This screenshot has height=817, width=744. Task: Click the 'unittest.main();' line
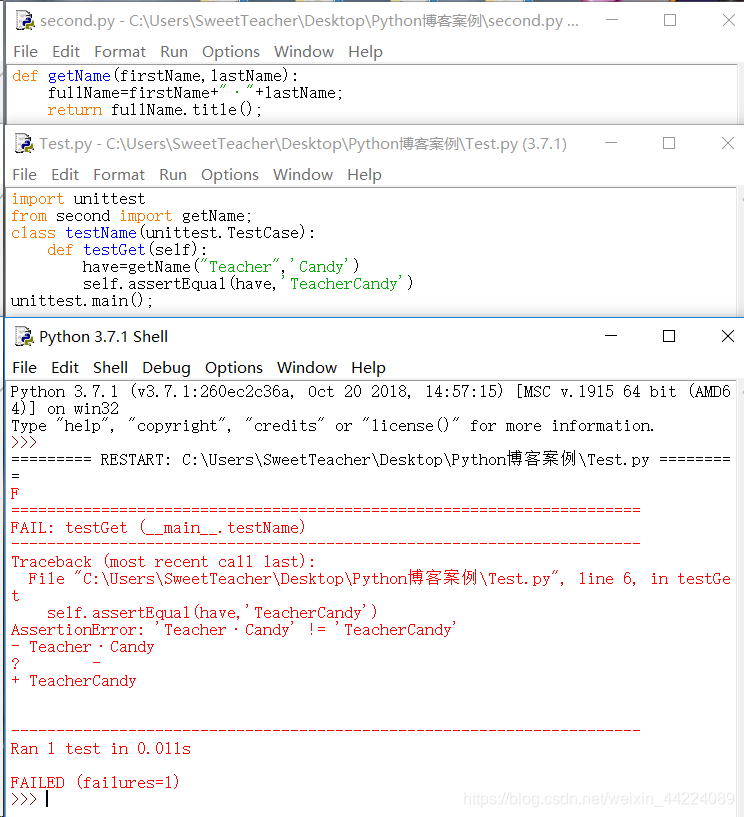pyautogui.click(x=82, y=301)
